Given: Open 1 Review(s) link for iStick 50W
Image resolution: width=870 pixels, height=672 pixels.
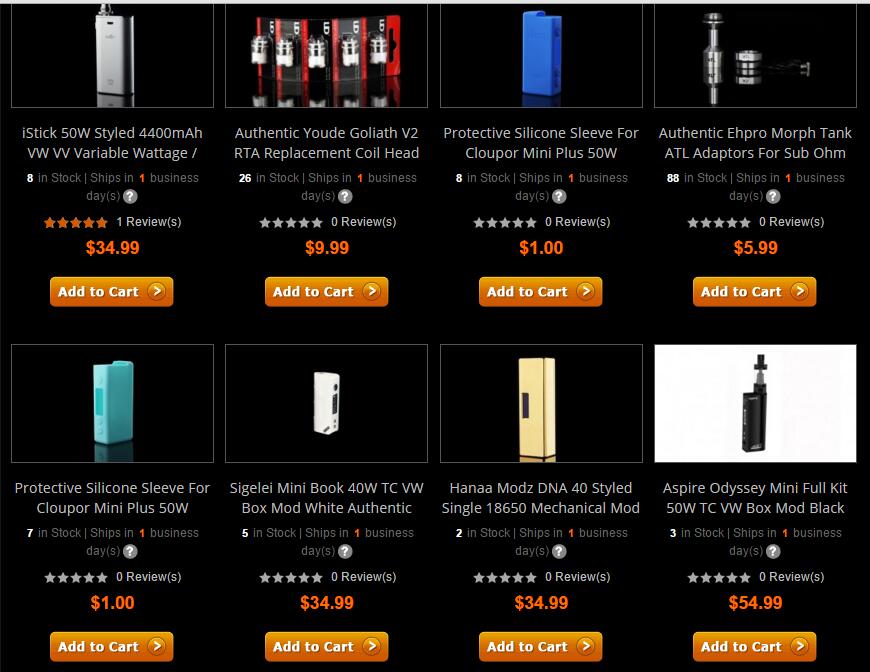Looking at the screenshot, I should [149, 222].
